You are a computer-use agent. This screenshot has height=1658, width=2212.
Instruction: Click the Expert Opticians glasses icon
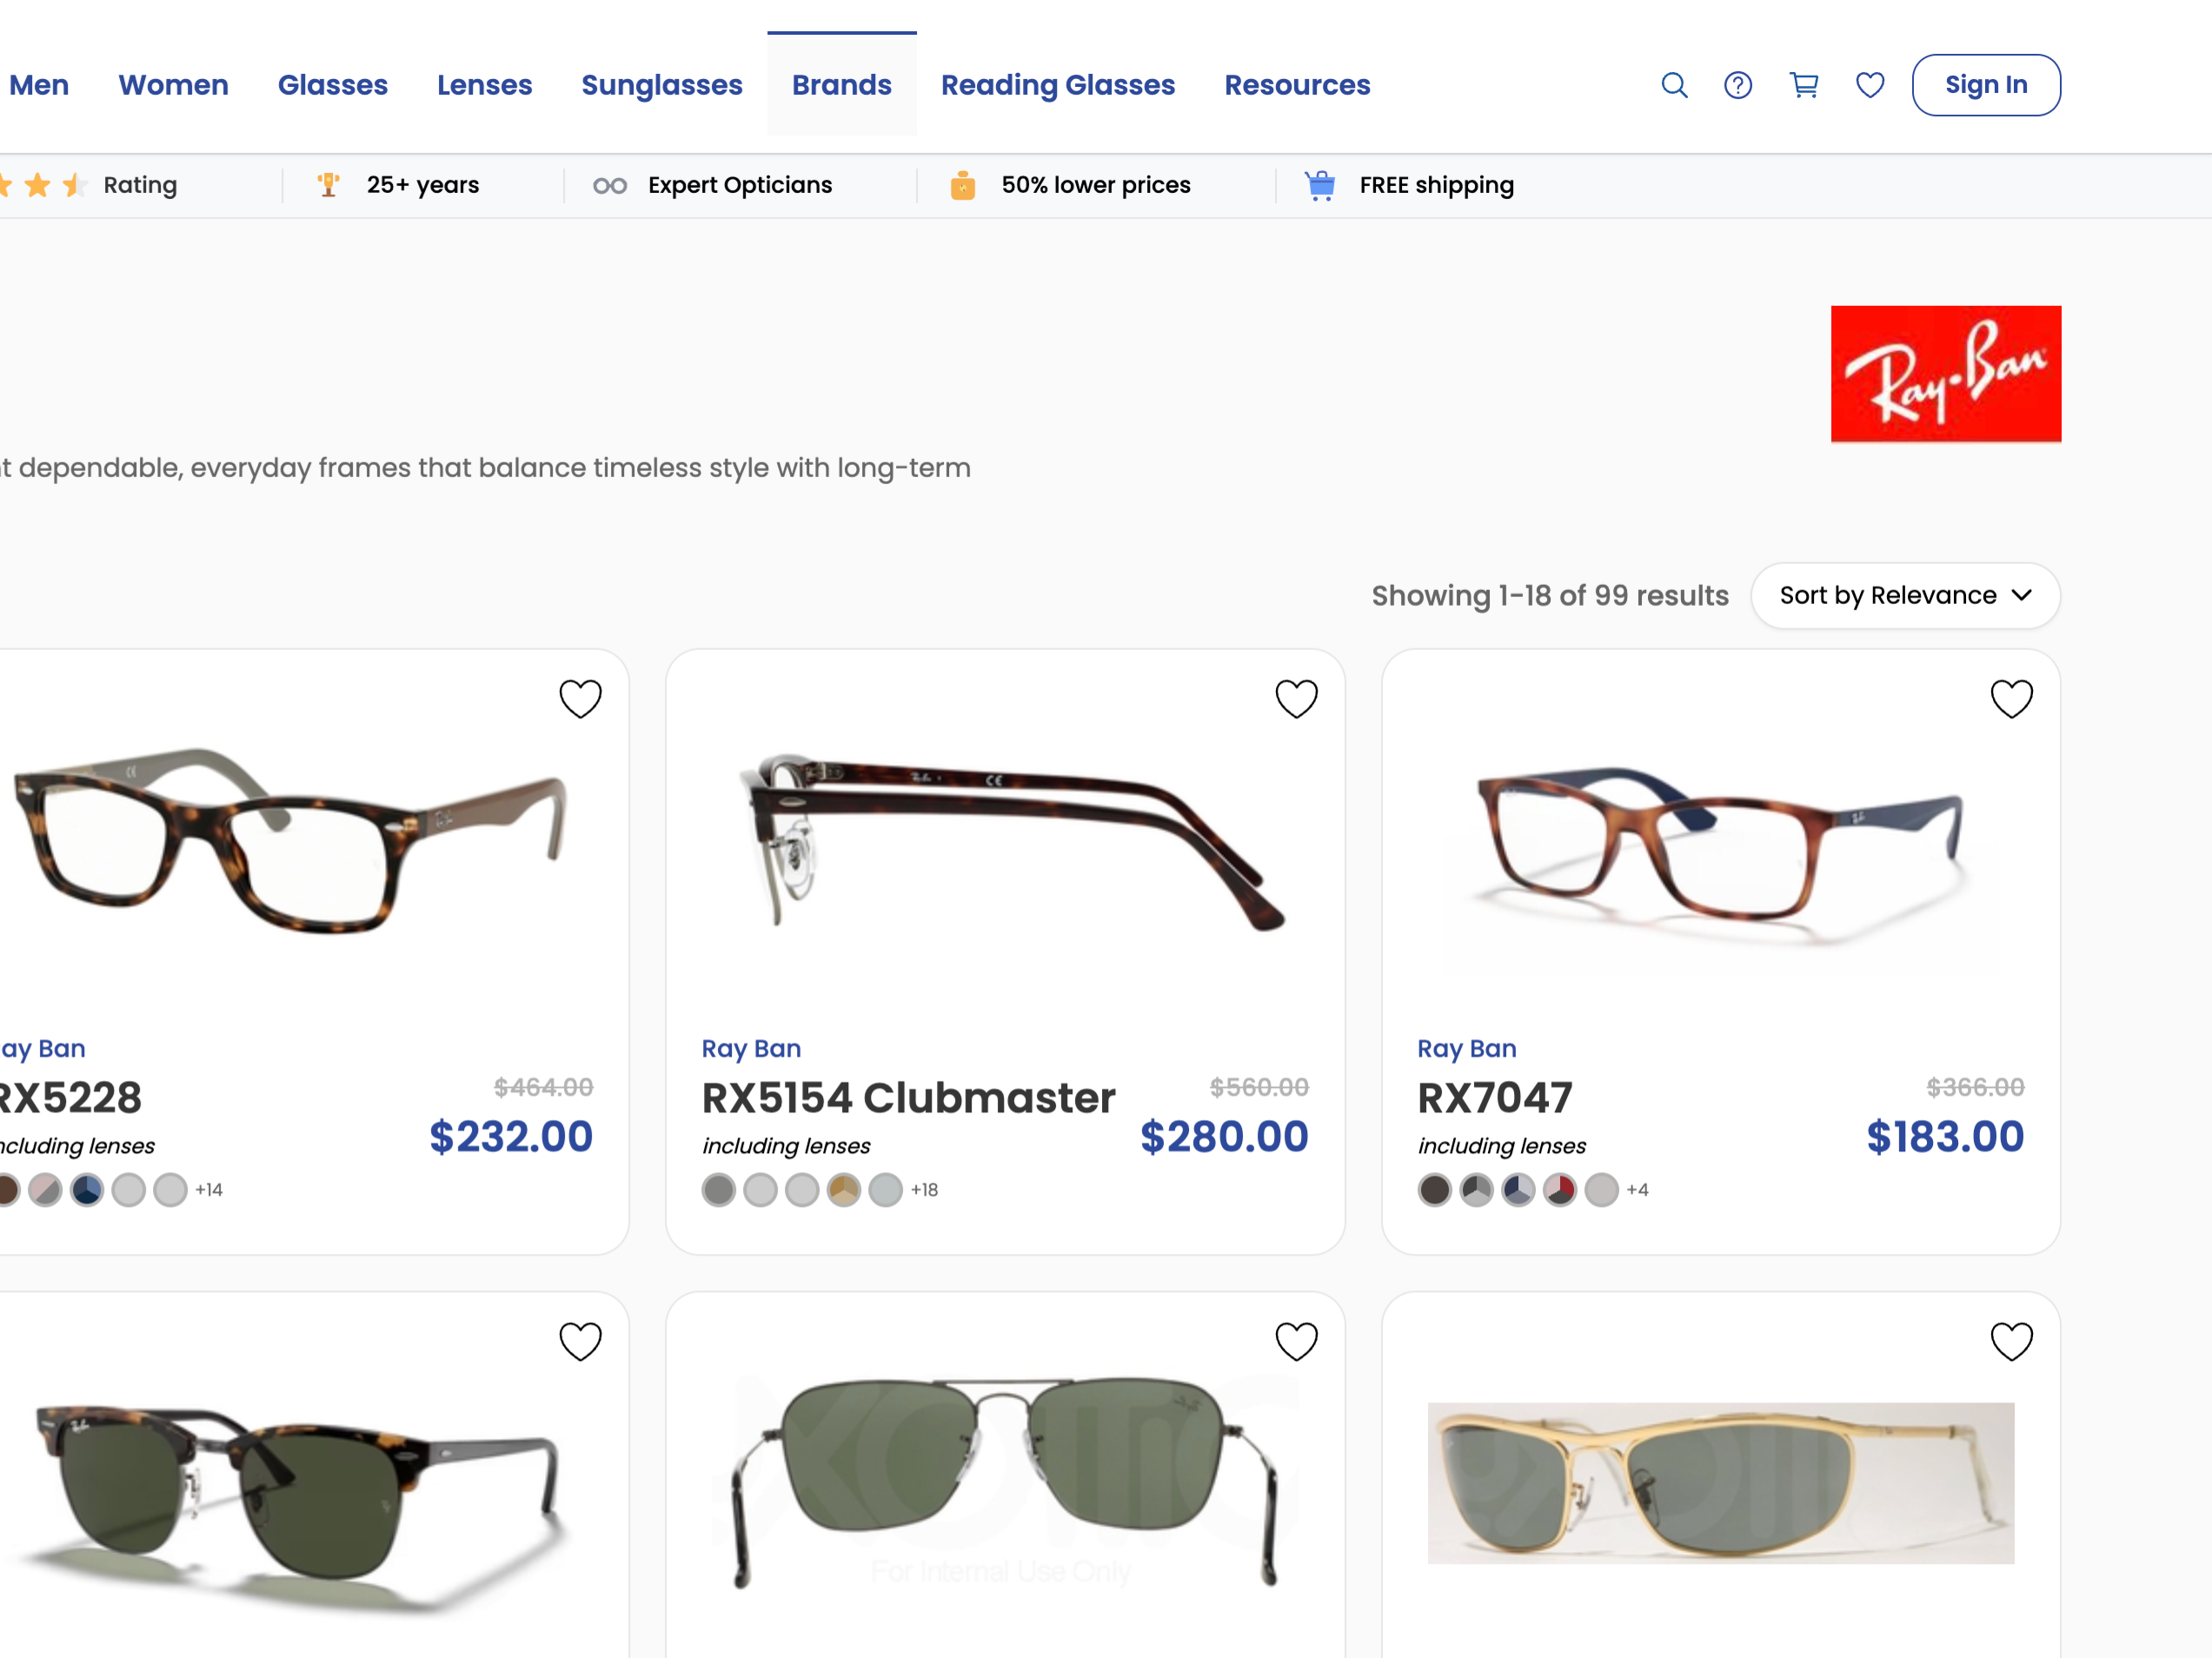(609, 186)
